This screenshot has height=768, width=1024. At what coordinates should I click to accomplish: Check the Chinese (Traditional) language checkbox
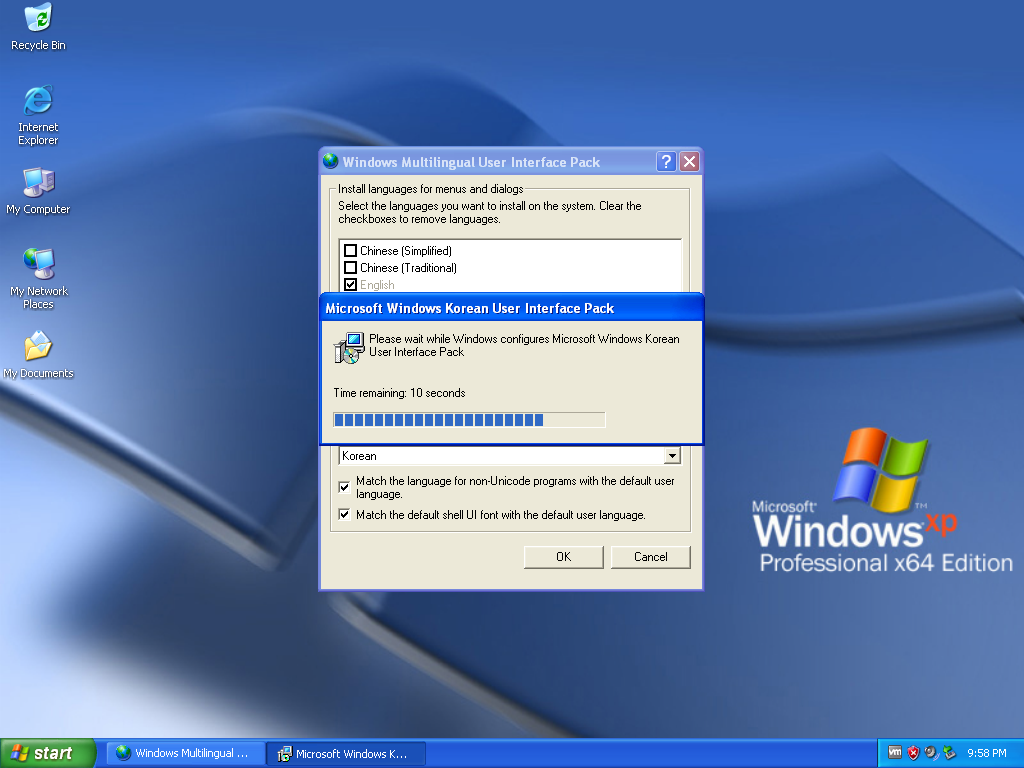click(351, 268)
